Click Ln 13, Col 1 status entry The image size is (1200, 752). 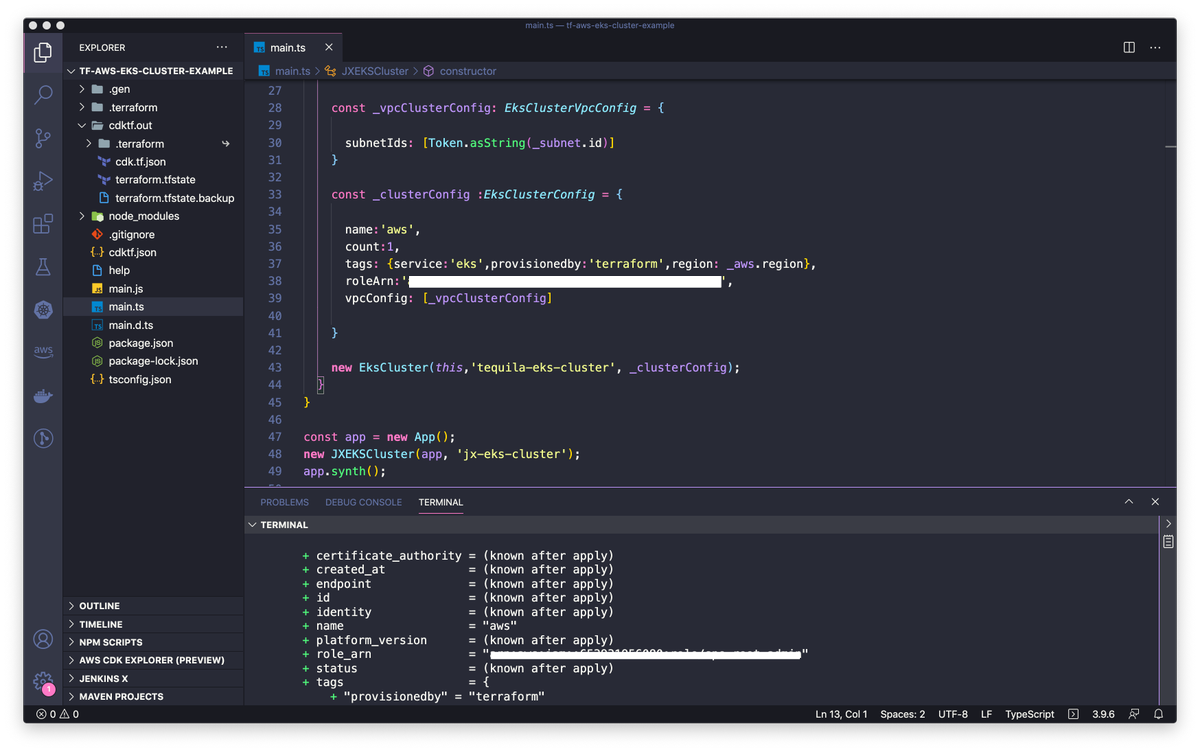841,714
